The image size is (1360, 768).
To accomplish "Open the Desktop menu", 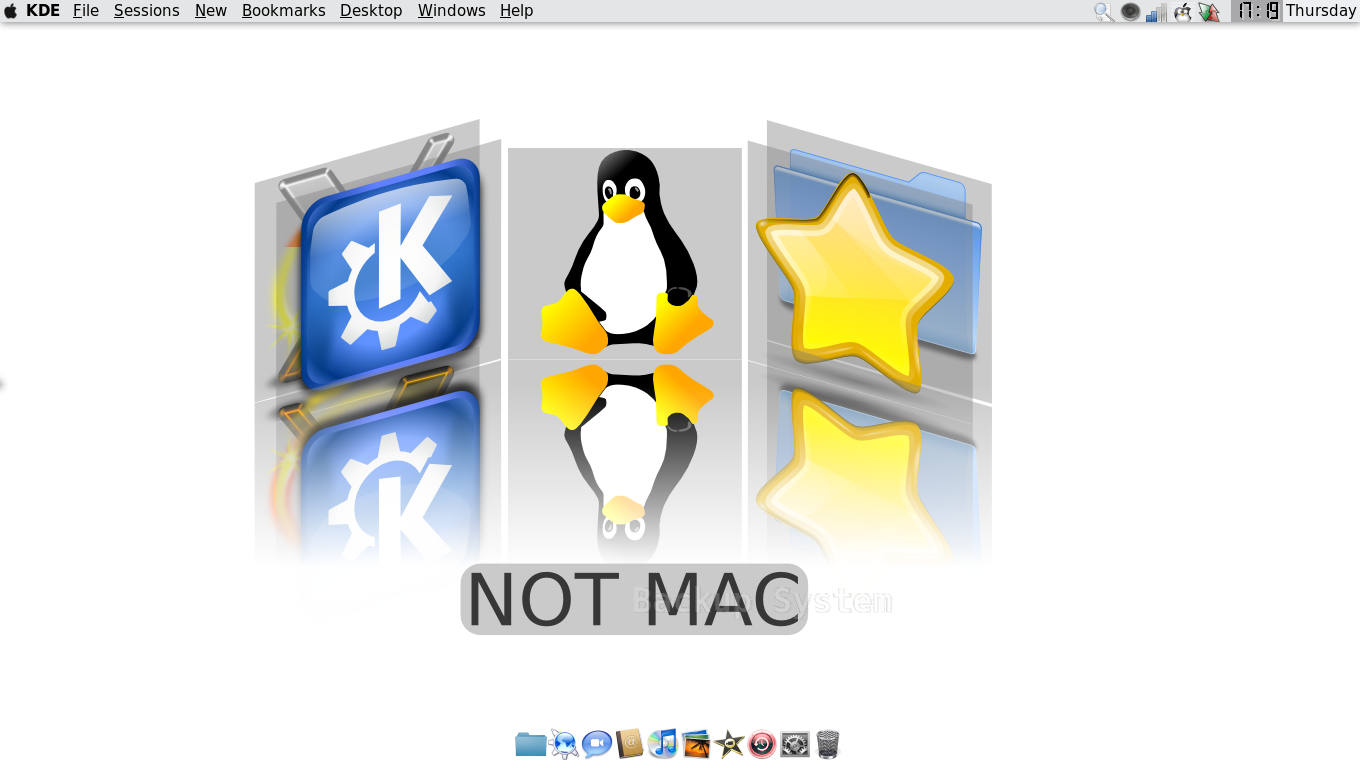I will pyautogui.click(x=371, y=11).
